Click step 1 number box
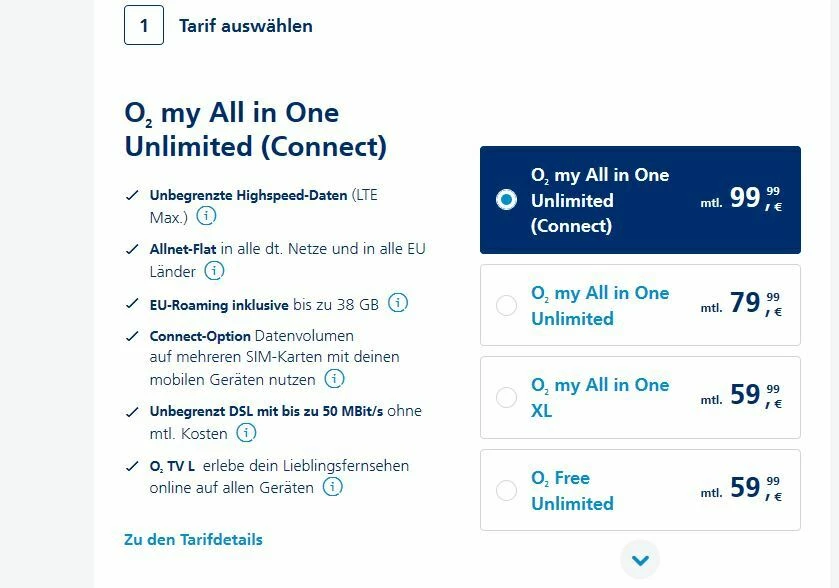 point(144,25)
